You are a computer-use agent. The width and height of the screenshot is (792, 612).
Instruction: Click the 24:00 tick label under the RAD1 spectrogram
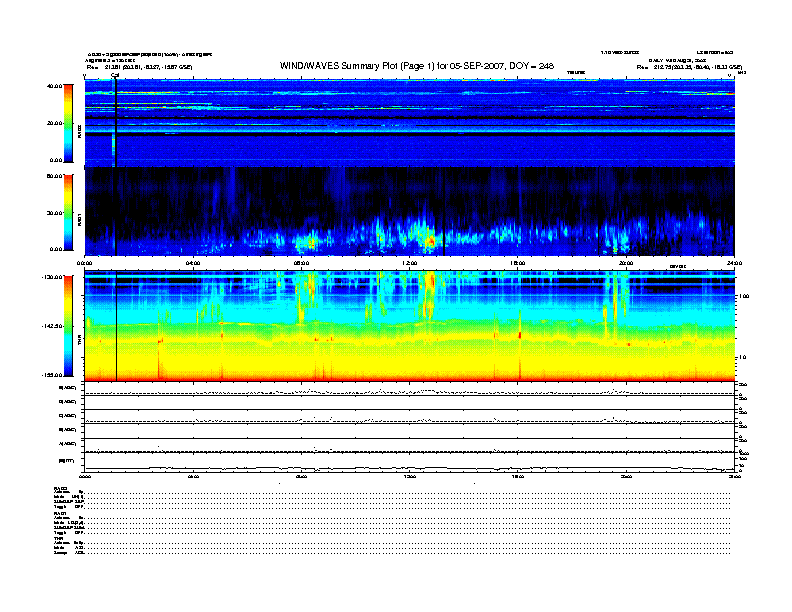pyautogui.click(x=734, y=263)
